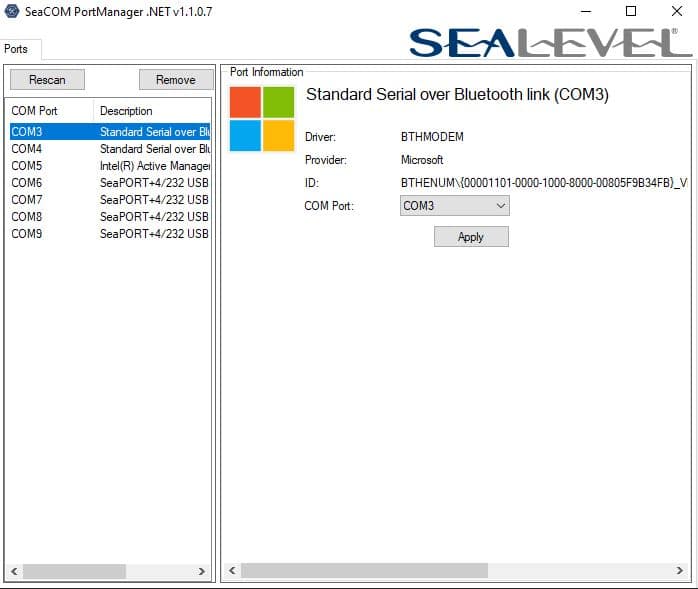This screenshot has width=698, height=589.
Task: Click Port Information horizontal scrollbar thumb
Action: pos(365,570)
